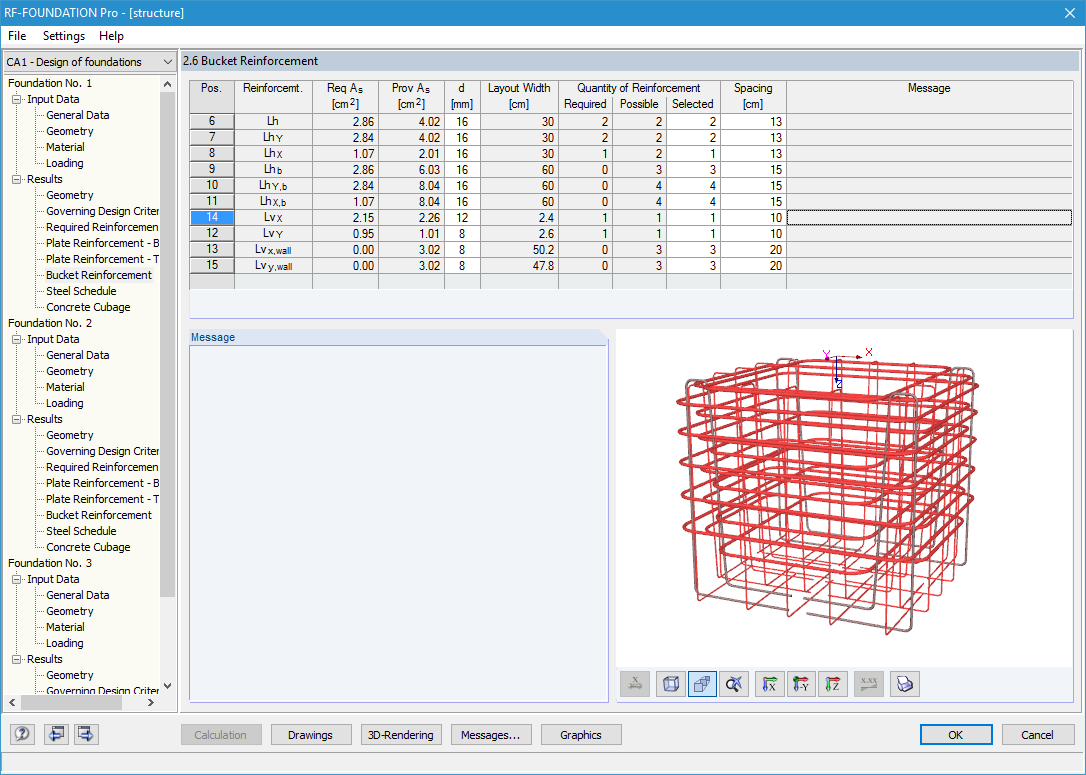Close the RF-FOUNDATION Pro window
The image size is (1086, 775).
point(1069,13)
